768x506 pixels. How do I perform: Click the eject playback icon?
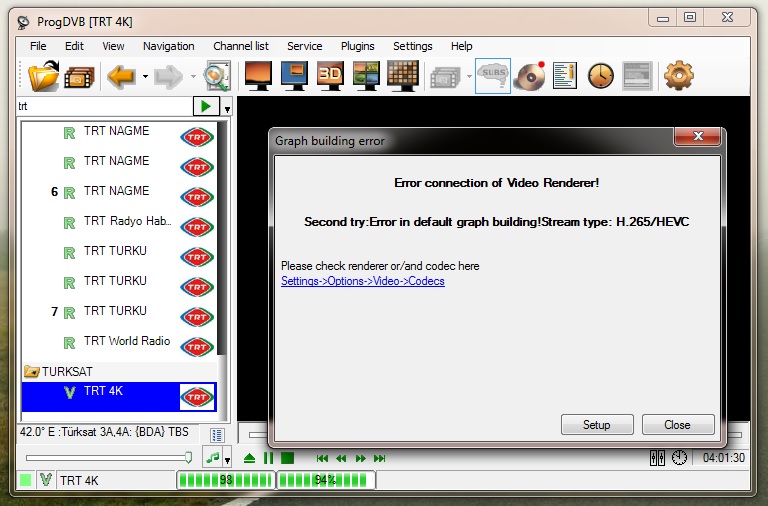point(249,458)
